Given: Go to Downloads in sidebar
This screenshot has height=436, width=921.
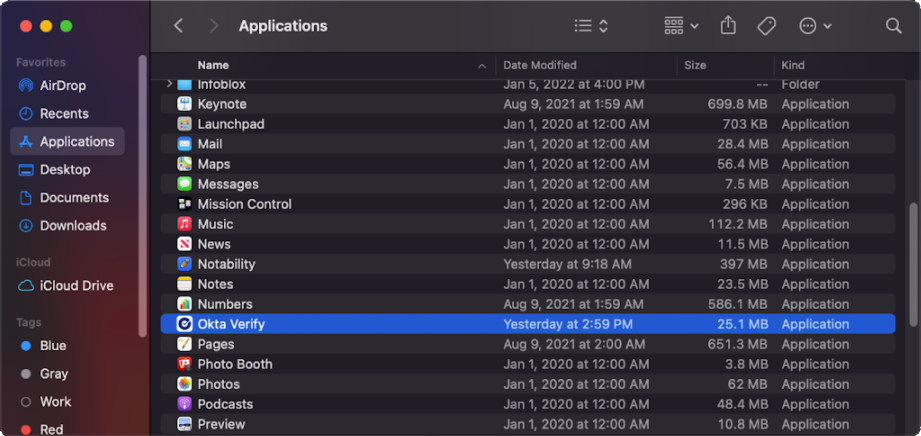Looking at the screenshot, I should tap(72, 226).
